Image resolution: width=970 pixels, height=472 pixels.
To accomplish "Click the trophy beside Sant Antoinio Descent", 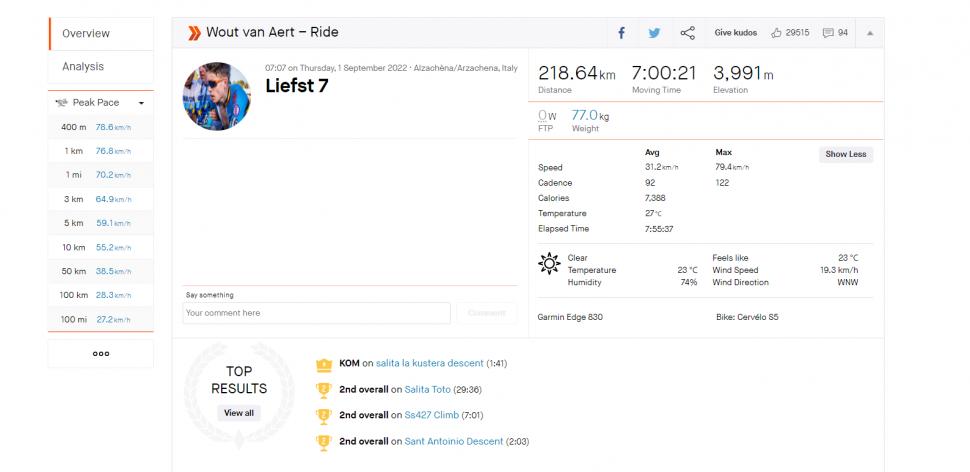I will [x=324, y=442].
